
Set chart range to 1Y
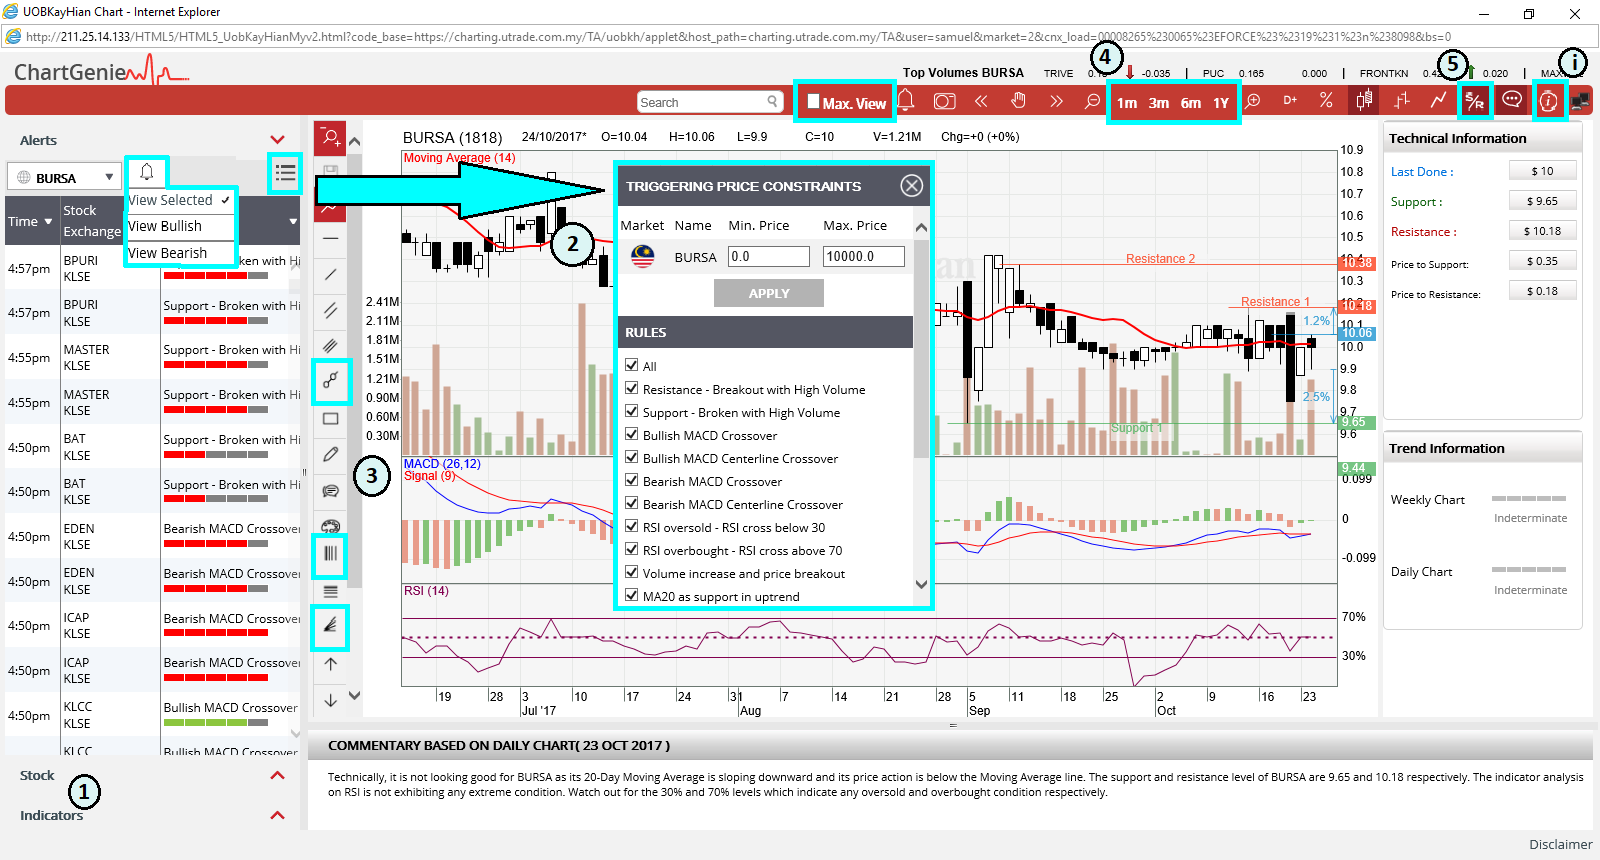coord(1221,103)
